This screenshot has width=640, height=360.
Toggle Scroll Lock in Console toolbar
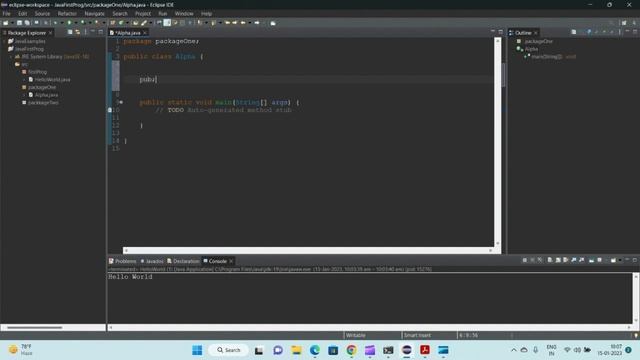[x=558, y=260]
